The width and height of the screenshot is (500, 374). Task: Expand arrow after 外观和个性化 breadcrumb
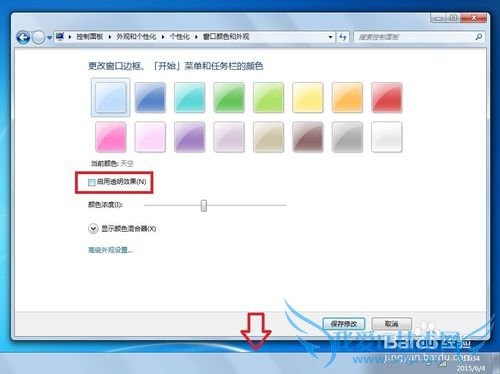pyautogui.click(x=163, y=37)
